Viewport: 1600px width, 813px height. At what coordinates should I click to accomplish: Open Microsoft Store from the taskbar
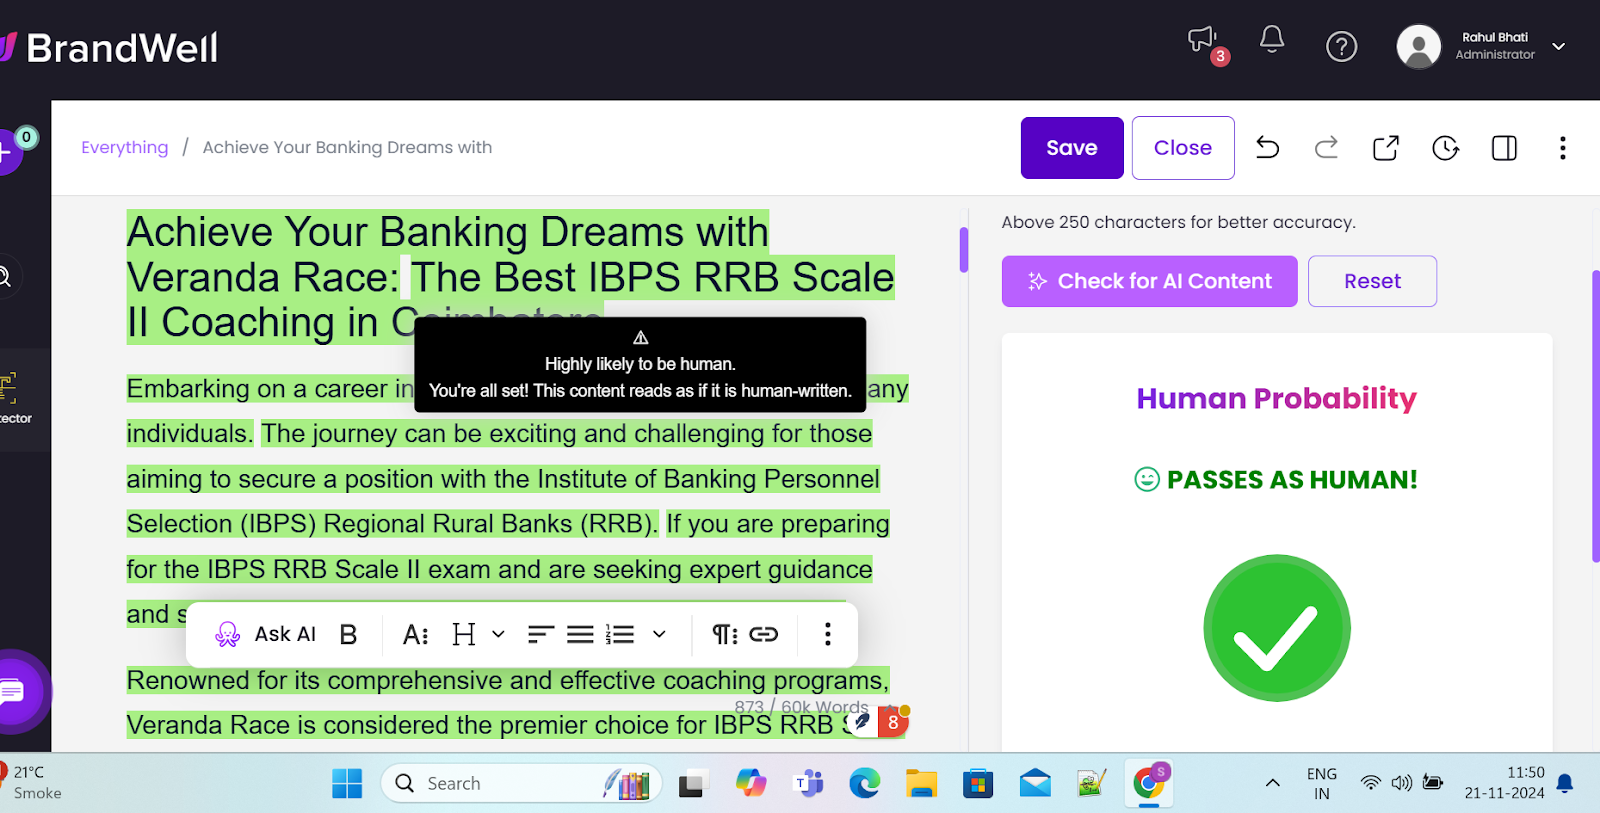click(978, 783)
